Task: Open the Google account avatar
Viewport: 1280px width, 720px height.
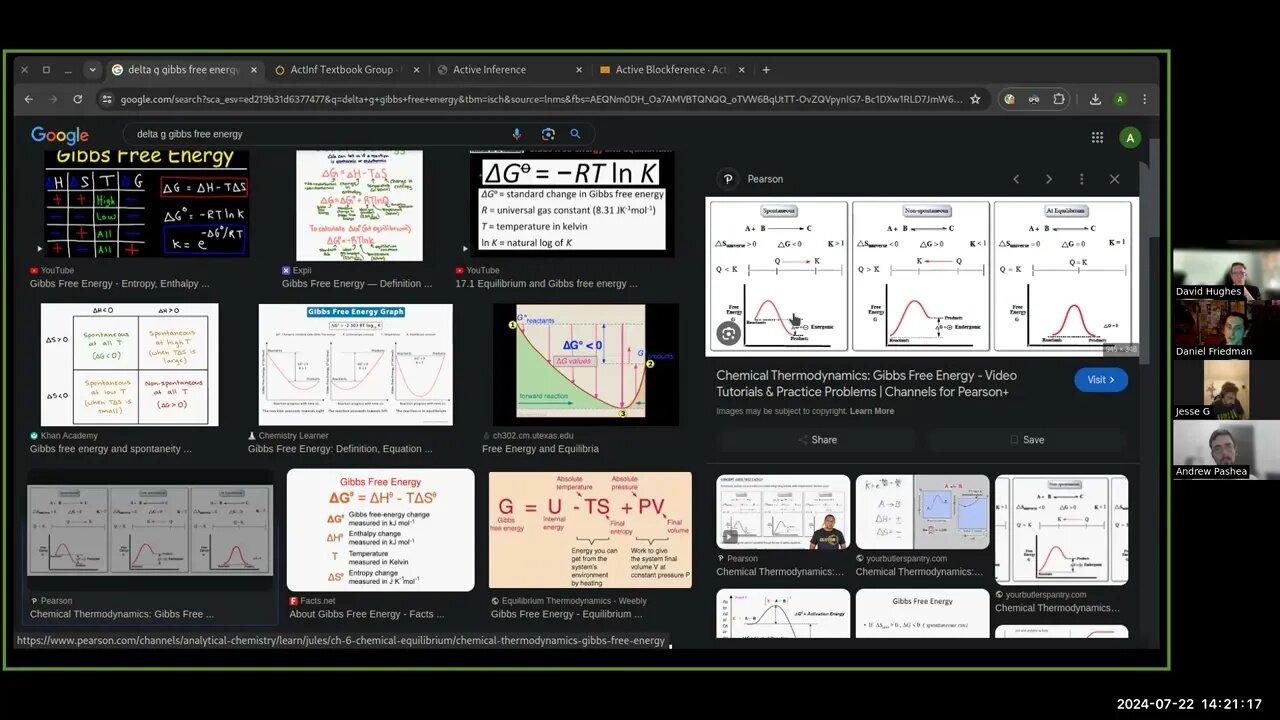Action: tap(1130, 138)
